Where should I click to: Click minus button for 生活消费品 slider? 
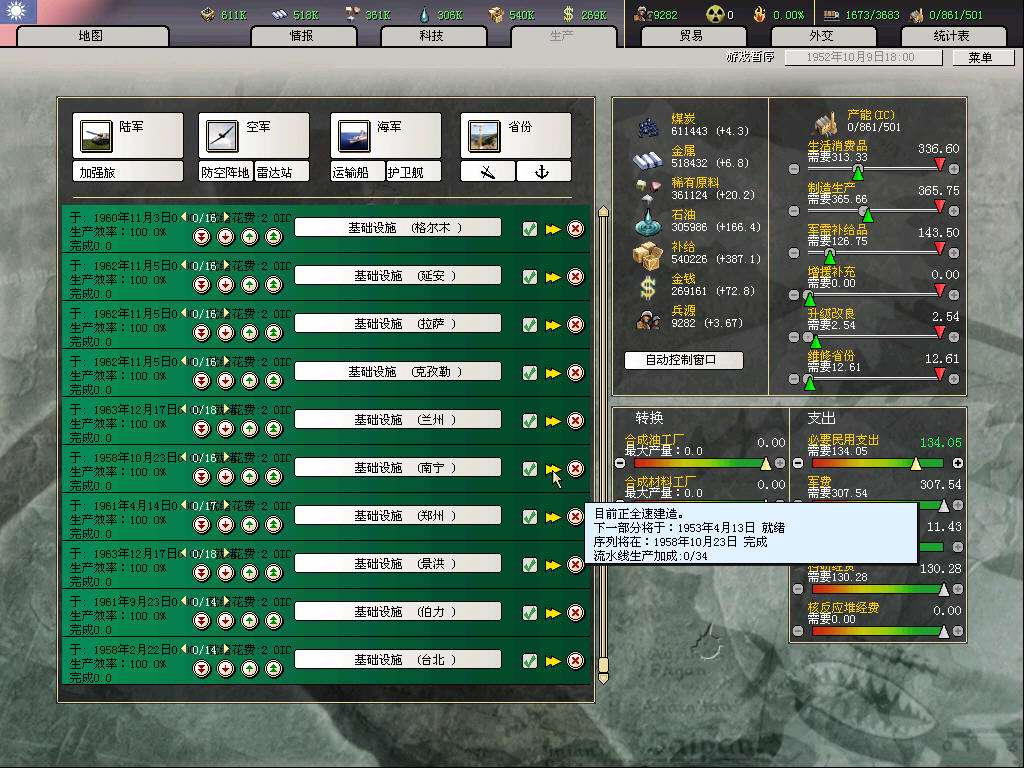point(793,169)
